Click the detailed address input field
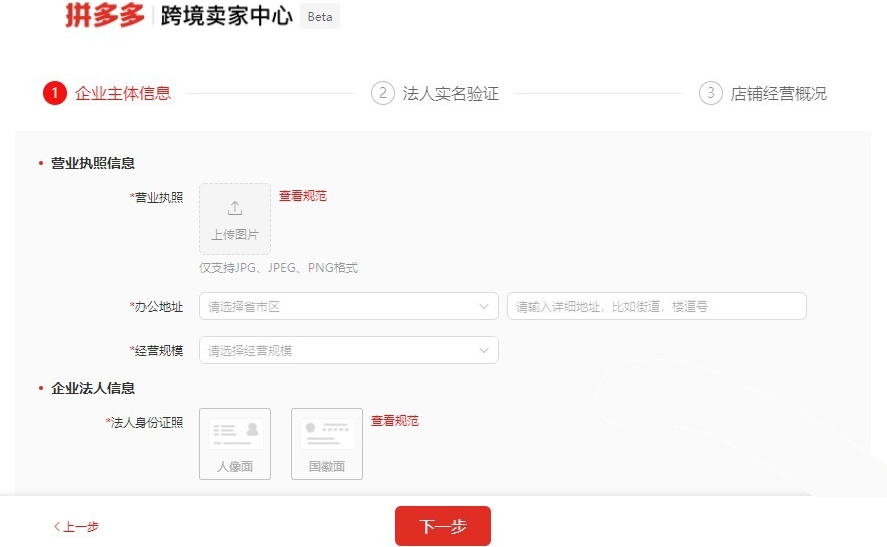887x547 pixels. [656, 306]
